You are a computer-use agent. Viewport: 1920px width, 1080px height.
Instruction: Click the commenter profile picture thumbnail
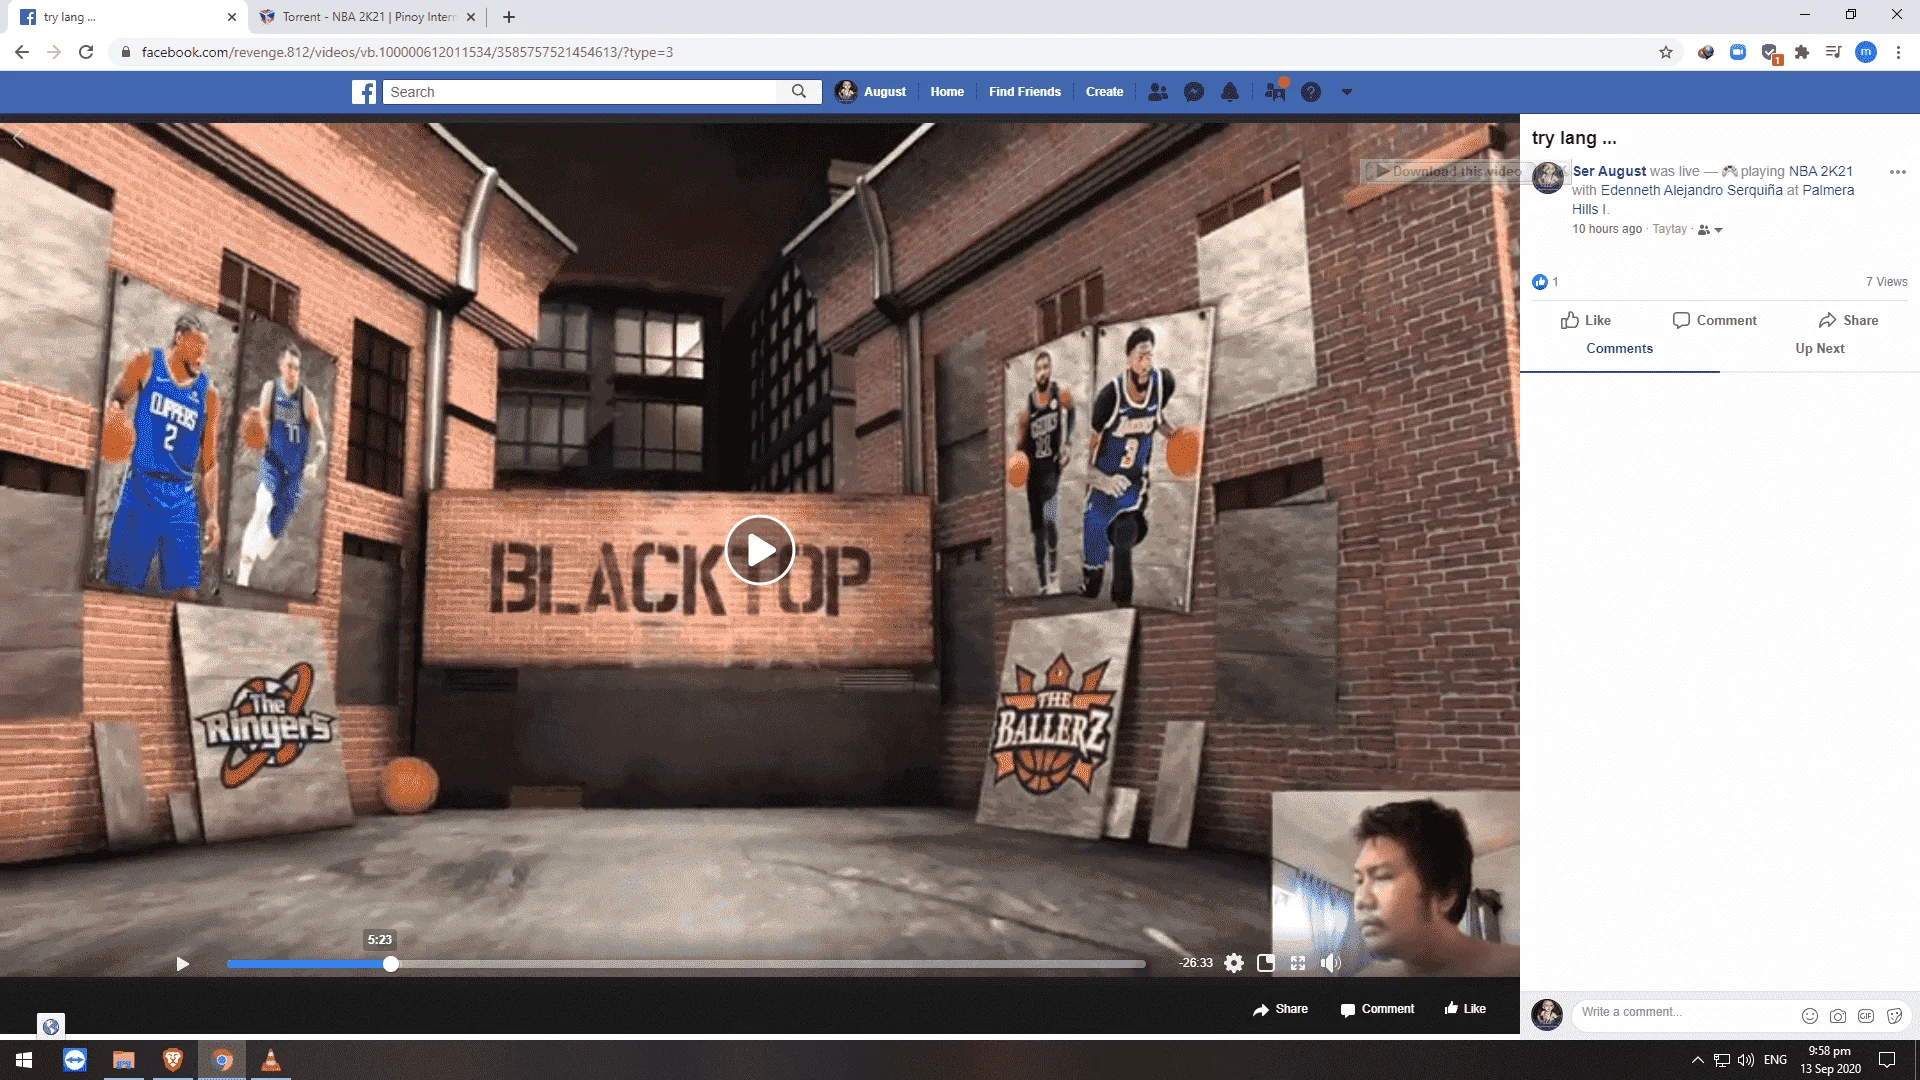[1547, 1013]
